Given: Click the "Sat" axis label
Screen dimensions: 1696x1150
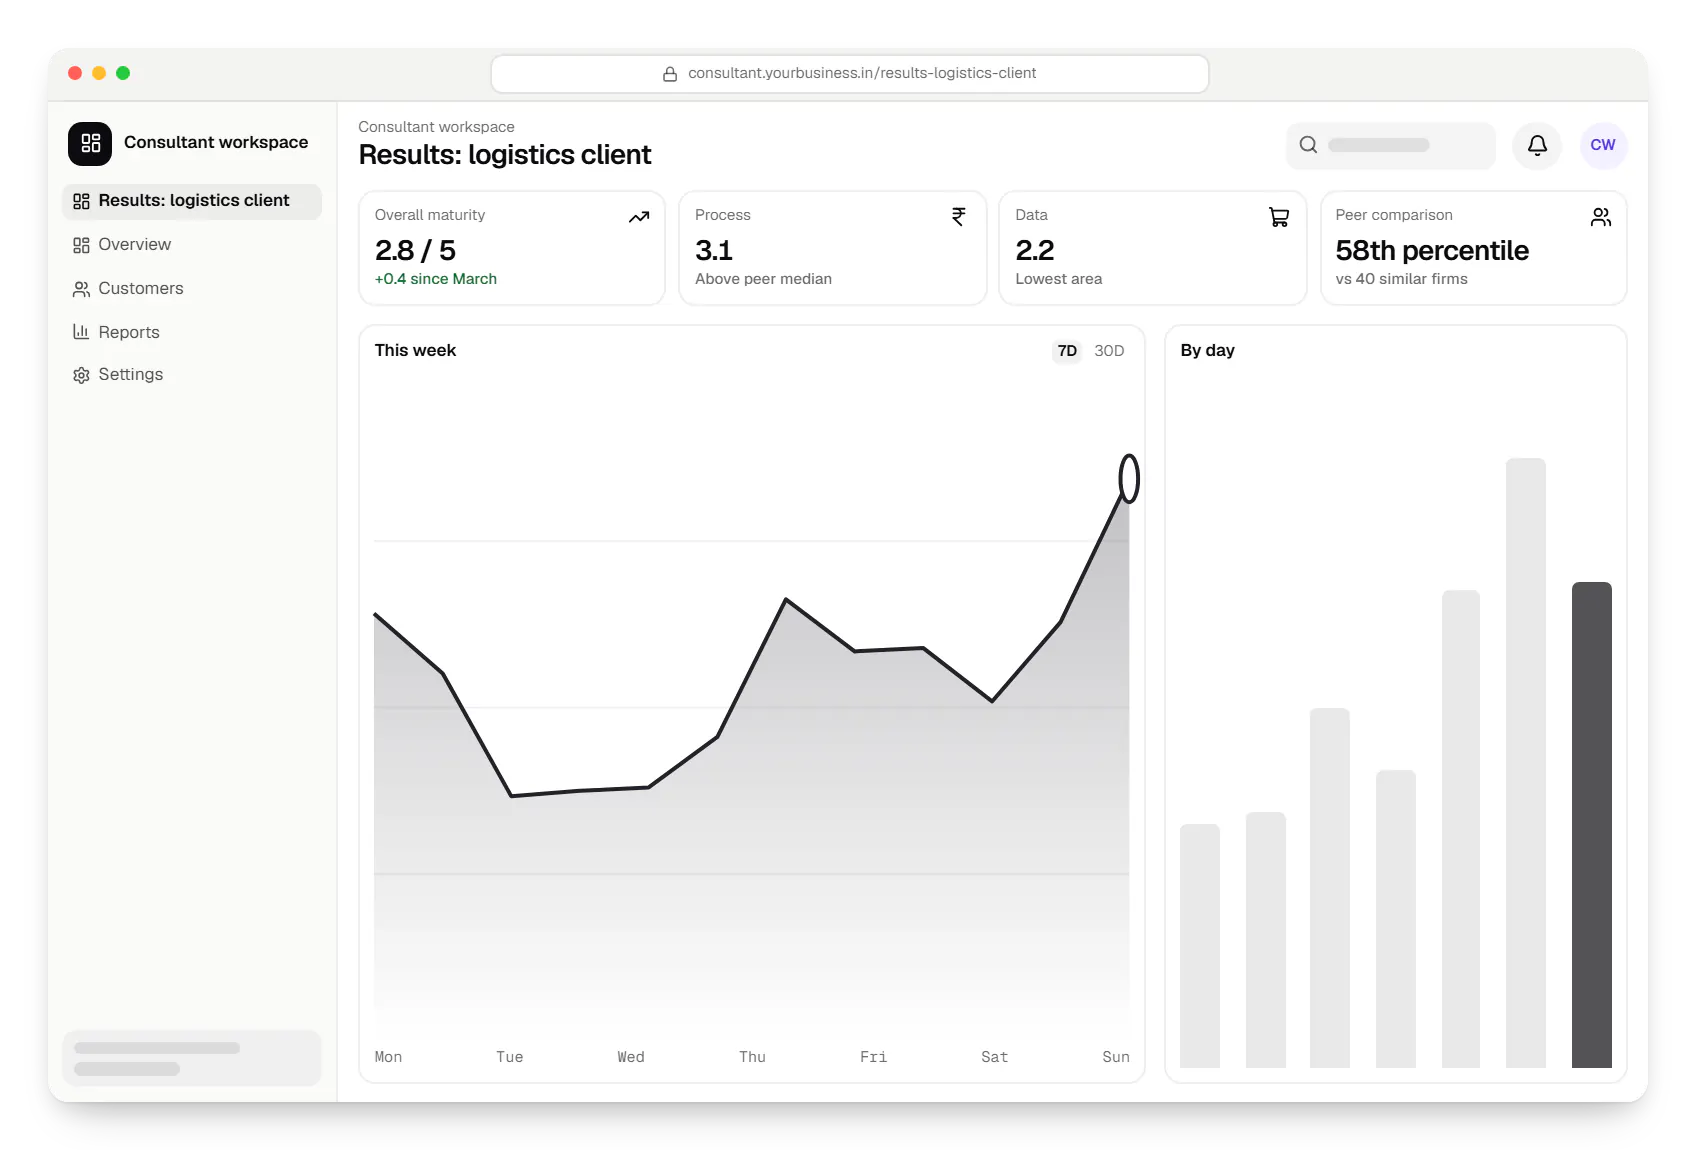Looking at the screenshot, I should [x=994, y=1057].
